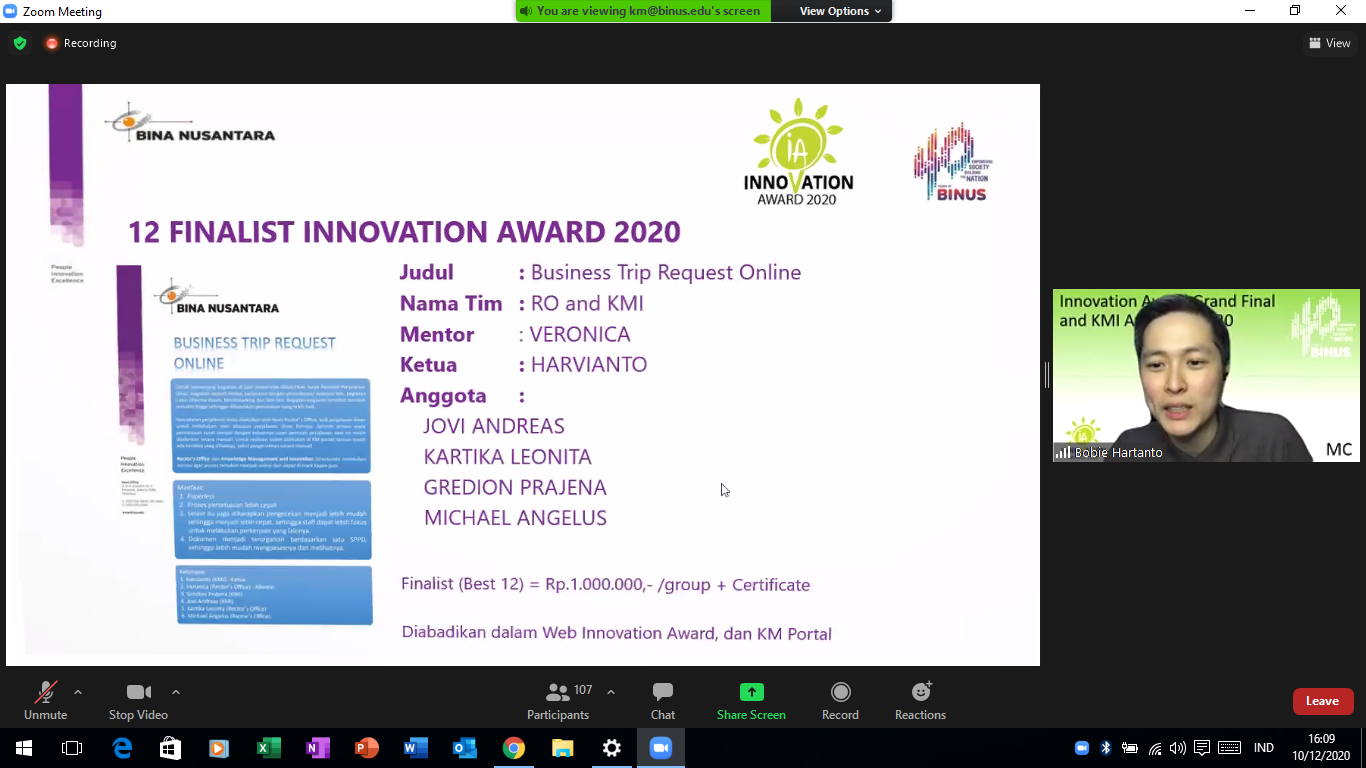
Task: Select Bobie Hartanto video thumbnail
Action: point(1206,376)
